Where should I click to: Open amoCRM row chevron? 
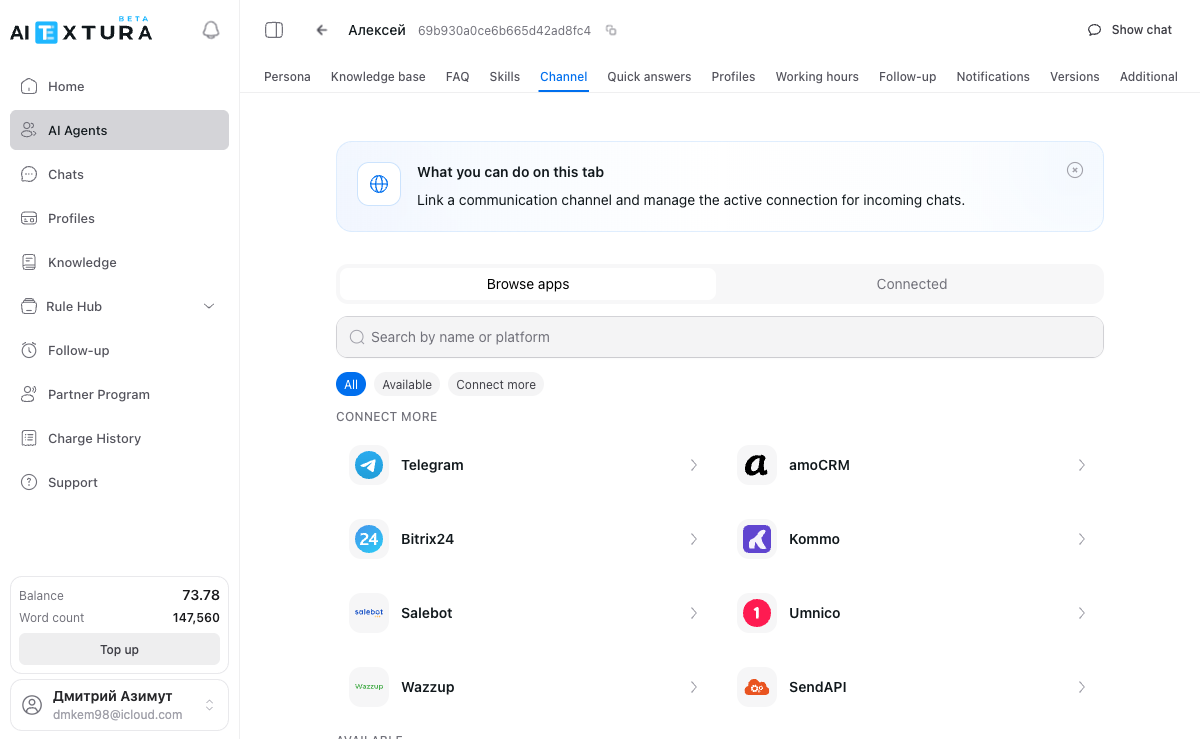pos(1082,465)
